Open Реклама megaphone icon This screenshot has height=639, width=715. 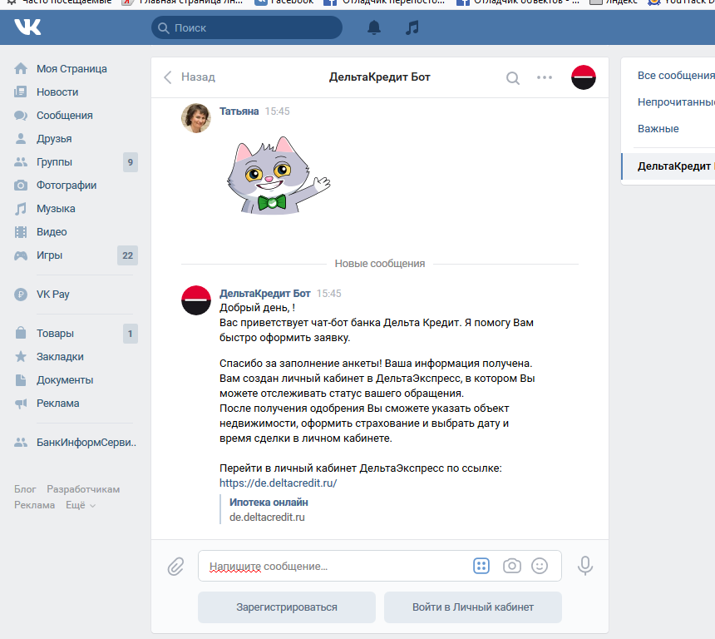[21, 403]
